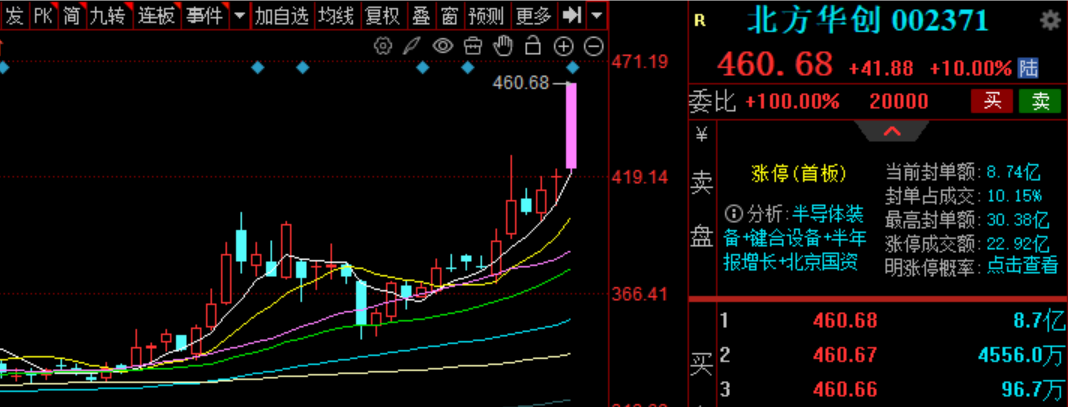Screen dimensions: 1068x407
Task: Click 点击查看 next to 明涨停概率
Action: click(1023, 265)
